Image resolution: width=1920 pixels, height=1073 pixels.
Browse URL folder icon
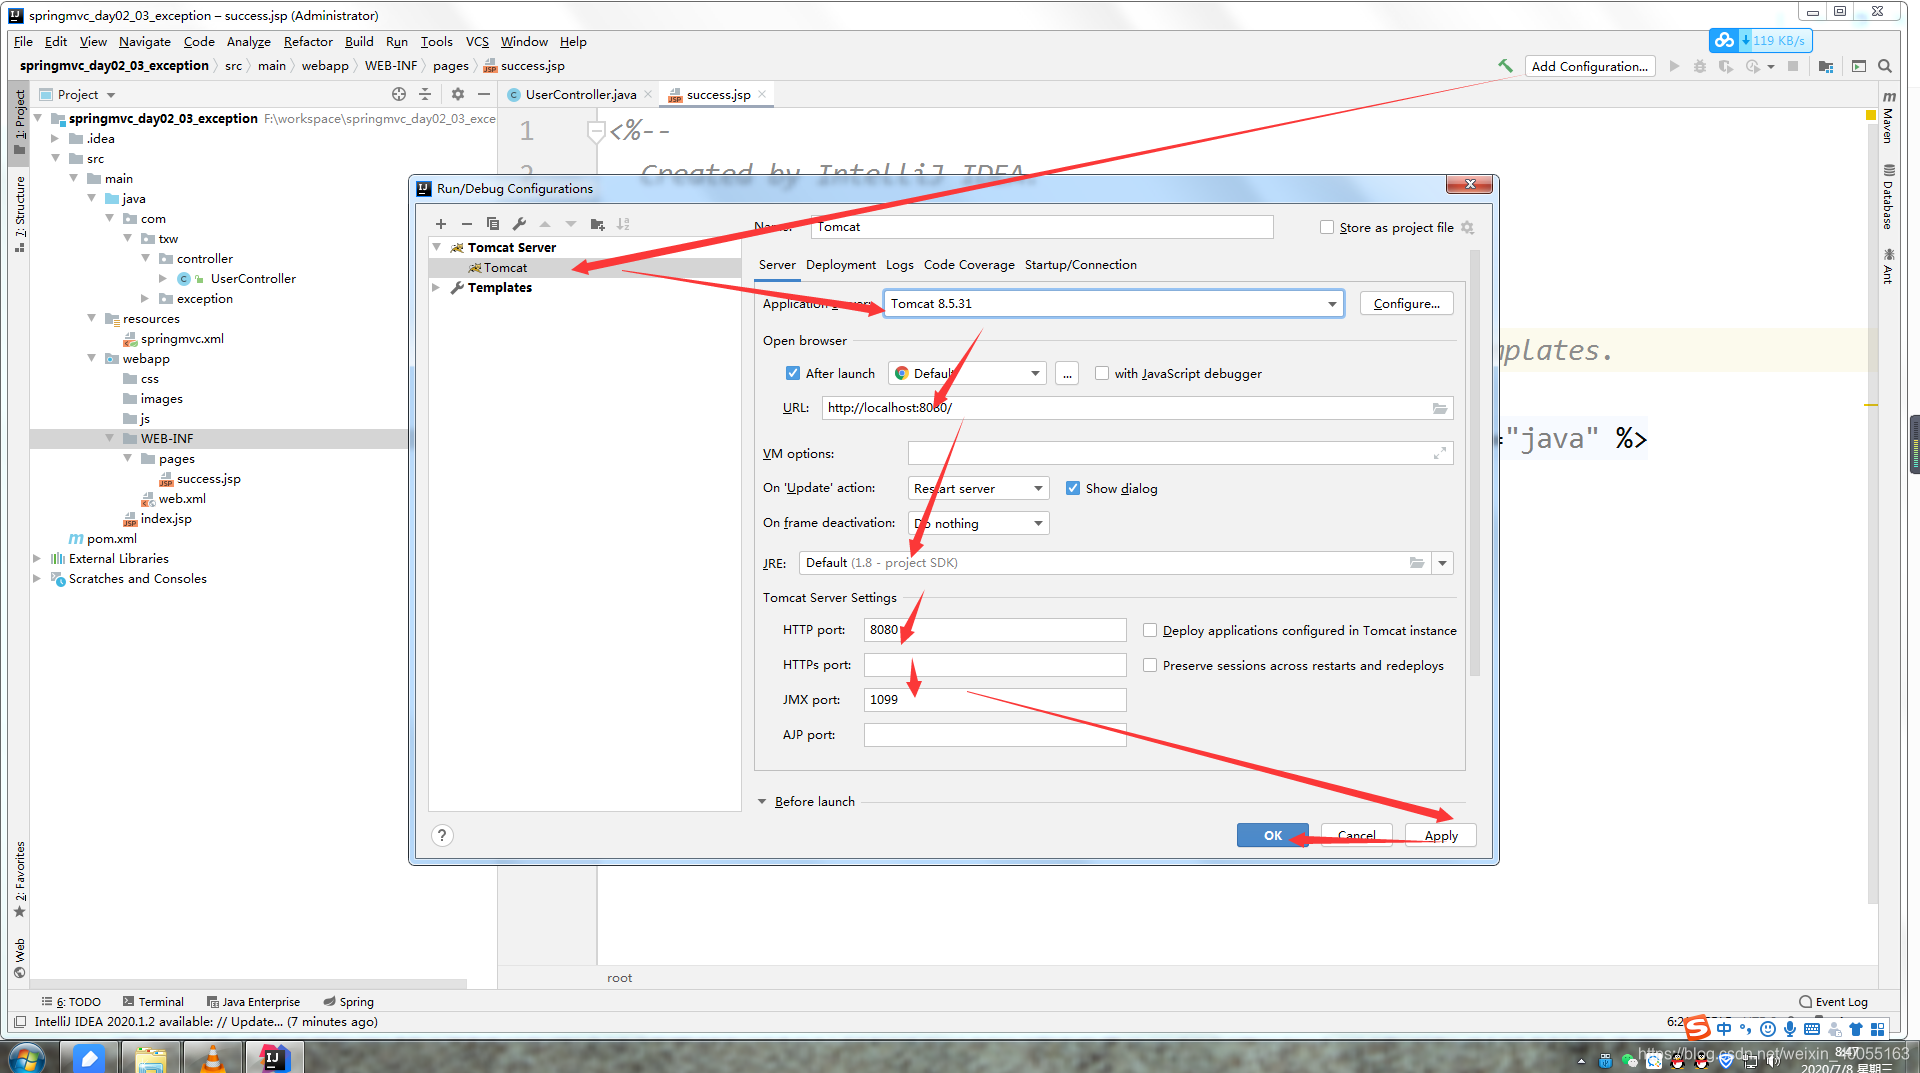coord(1440,408)
